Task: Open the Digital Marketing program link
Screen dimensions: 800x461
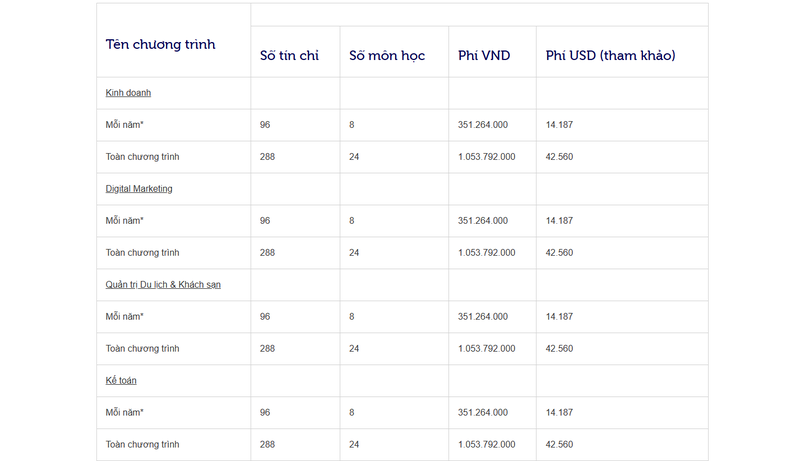Action: click(139, 189)
